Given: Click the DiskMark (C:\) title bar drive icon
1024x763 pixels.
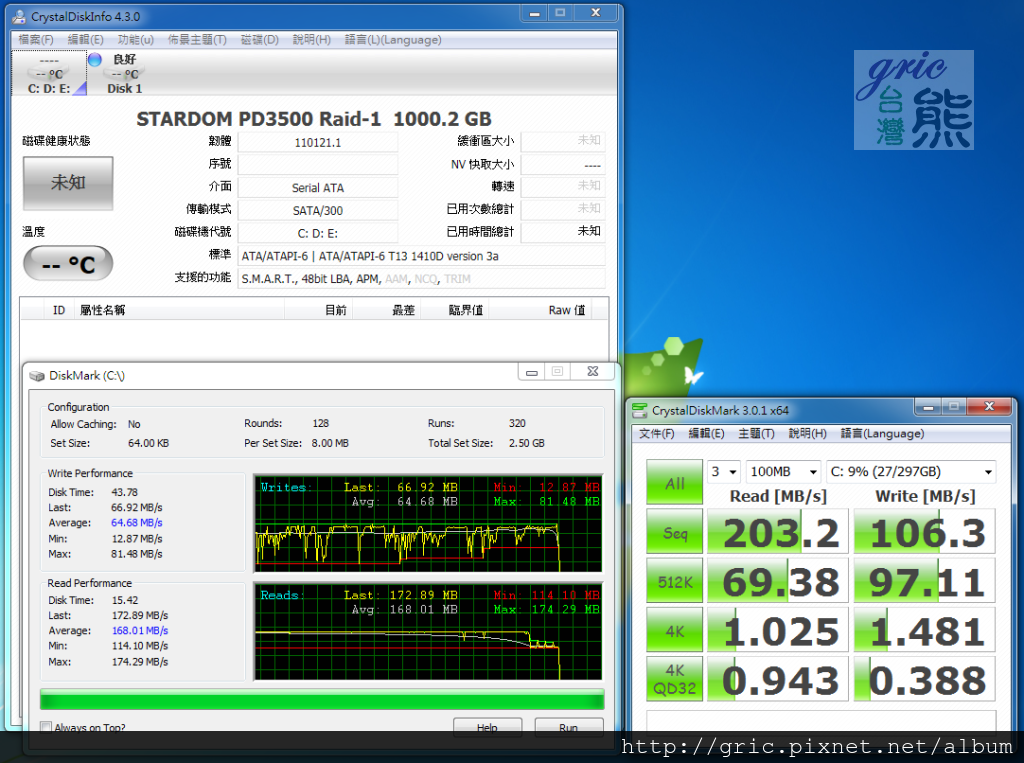Looking at the screenshot, I should tap(37, 376).
